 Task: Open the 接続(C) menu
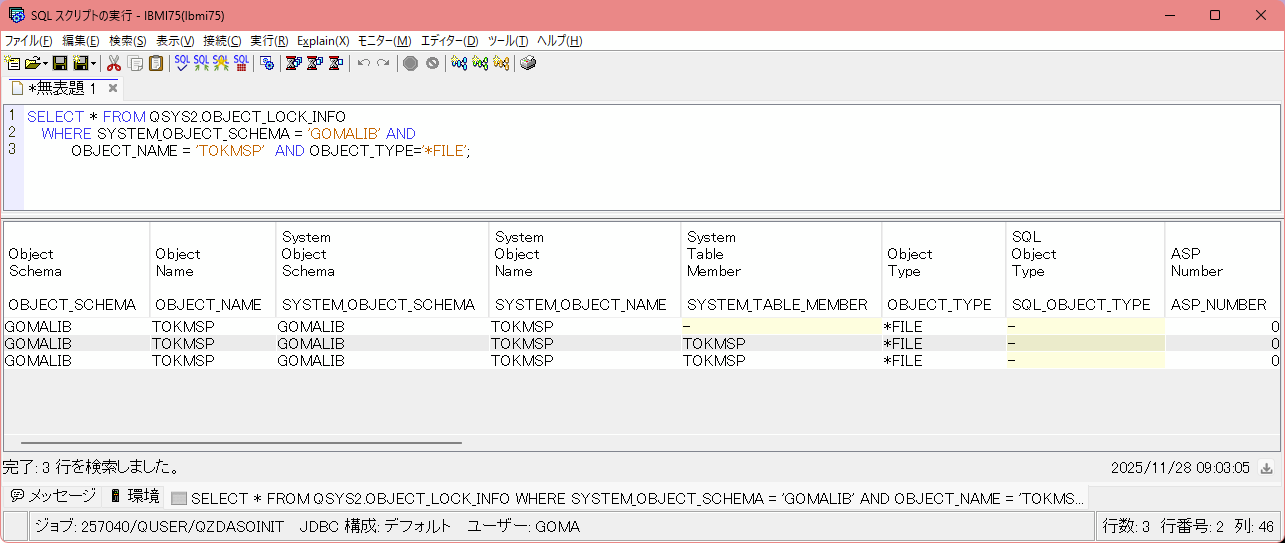(222, 41)
